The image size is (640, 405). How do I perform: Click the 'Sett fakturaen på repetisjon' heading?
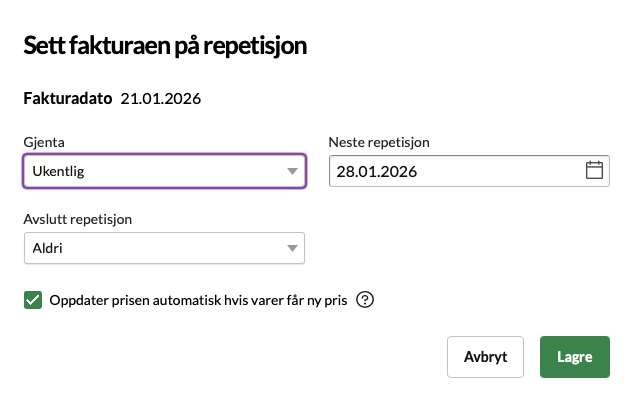(x=164, y=45)
